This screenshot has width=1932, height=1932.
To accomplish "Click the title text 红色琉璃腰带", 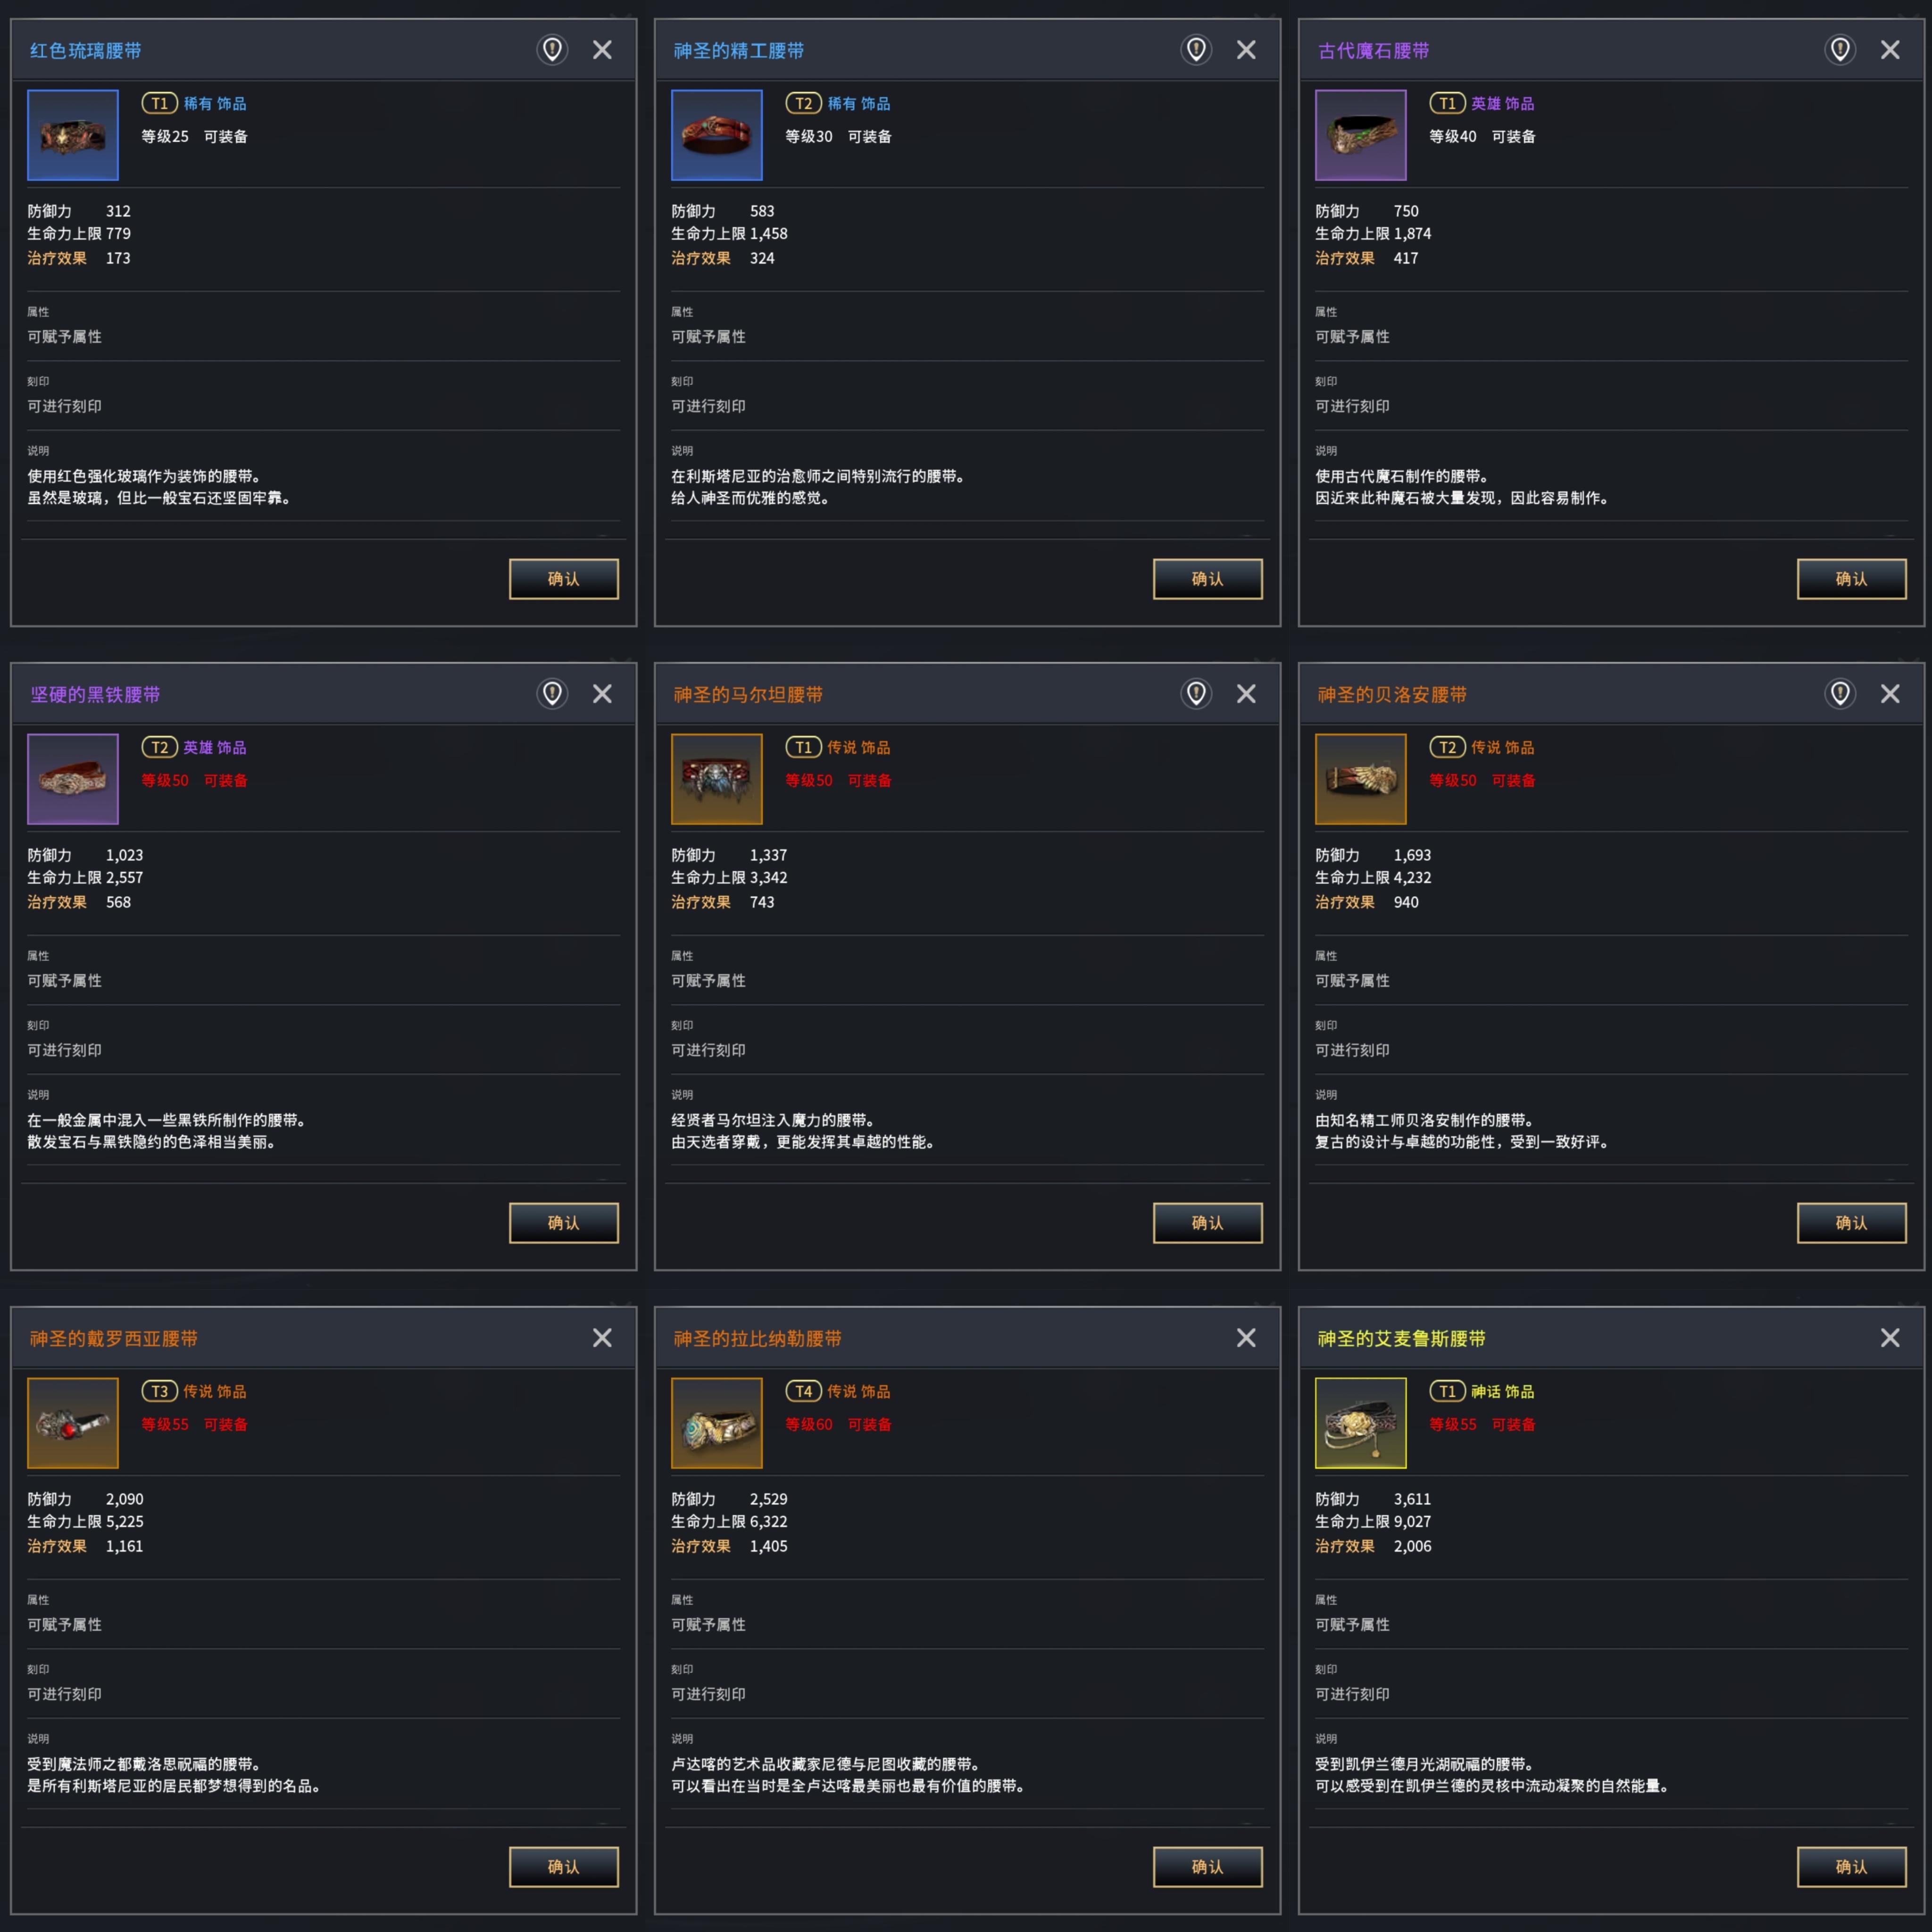I will 86,50.
